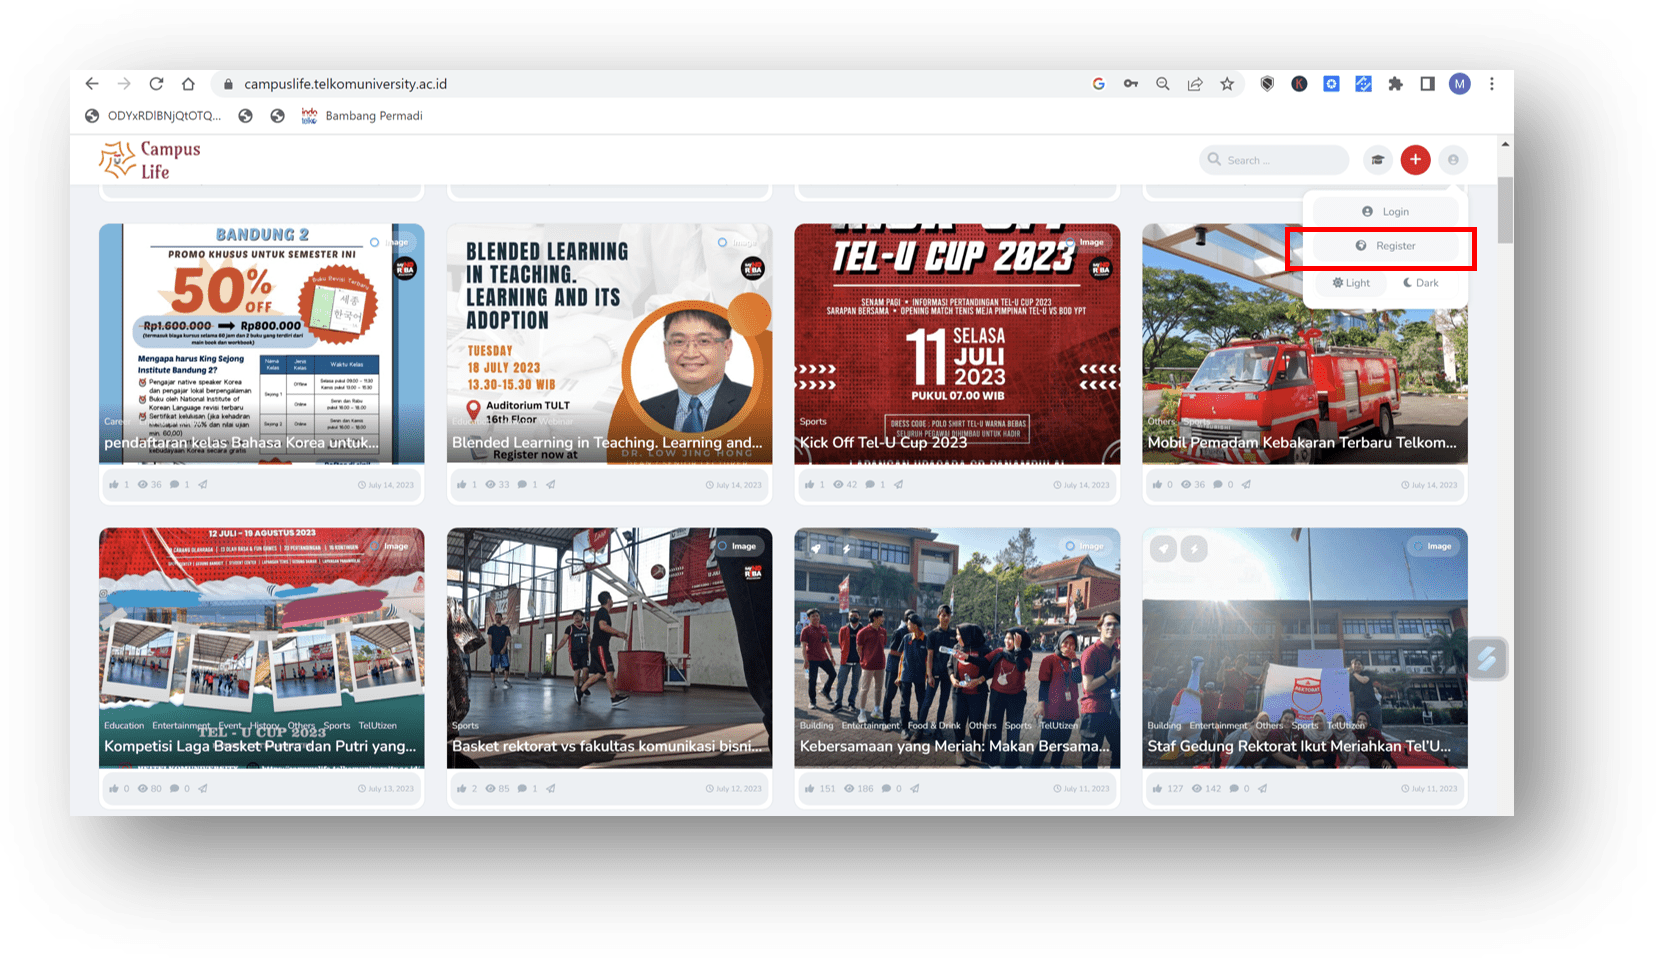
Task: Click the vertical page scrollbar thumb
Action: 1505,210
